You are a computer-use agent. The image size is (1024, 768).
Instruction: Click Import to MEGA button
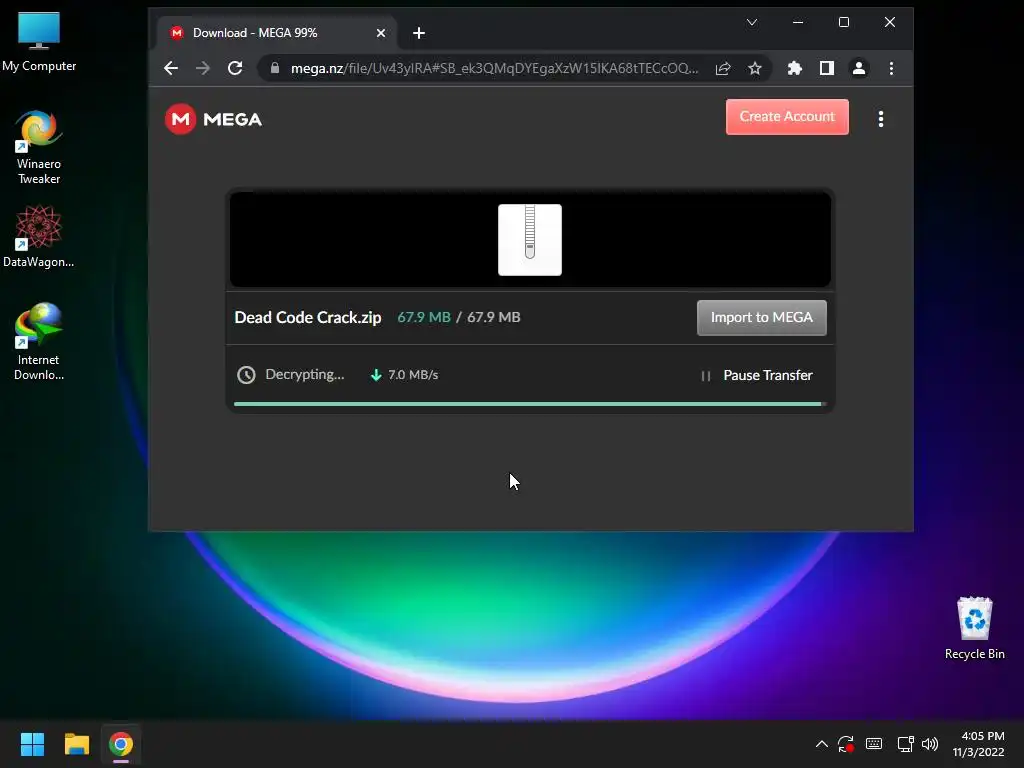click(761, 317)
